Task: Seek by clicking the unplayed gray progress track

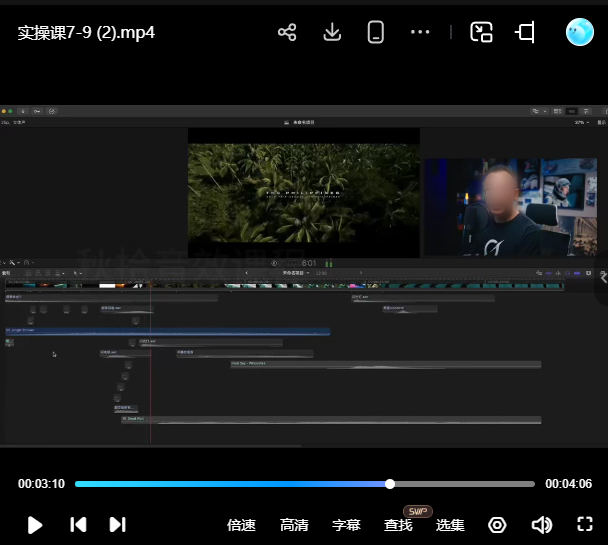Action: (465, 484)
